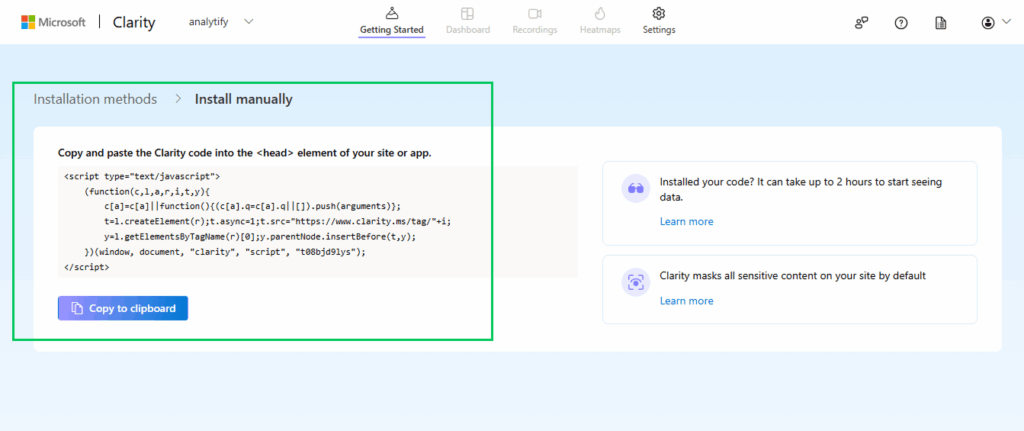
Task: Click the Settings gear icon
Action: [659, 13]
